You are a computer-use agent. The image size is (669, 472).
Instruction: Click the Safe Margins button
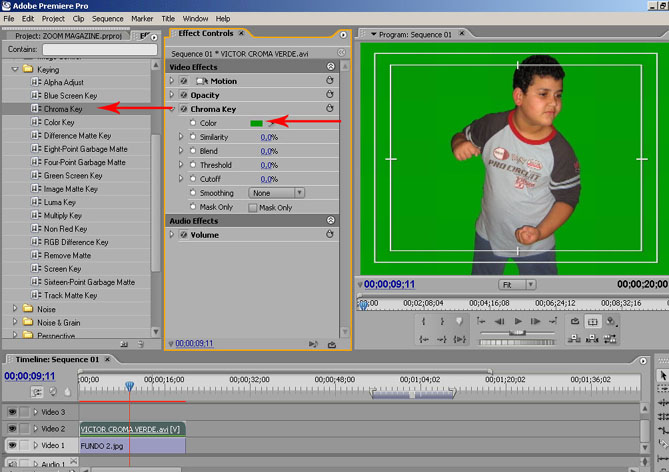[592, 321]
